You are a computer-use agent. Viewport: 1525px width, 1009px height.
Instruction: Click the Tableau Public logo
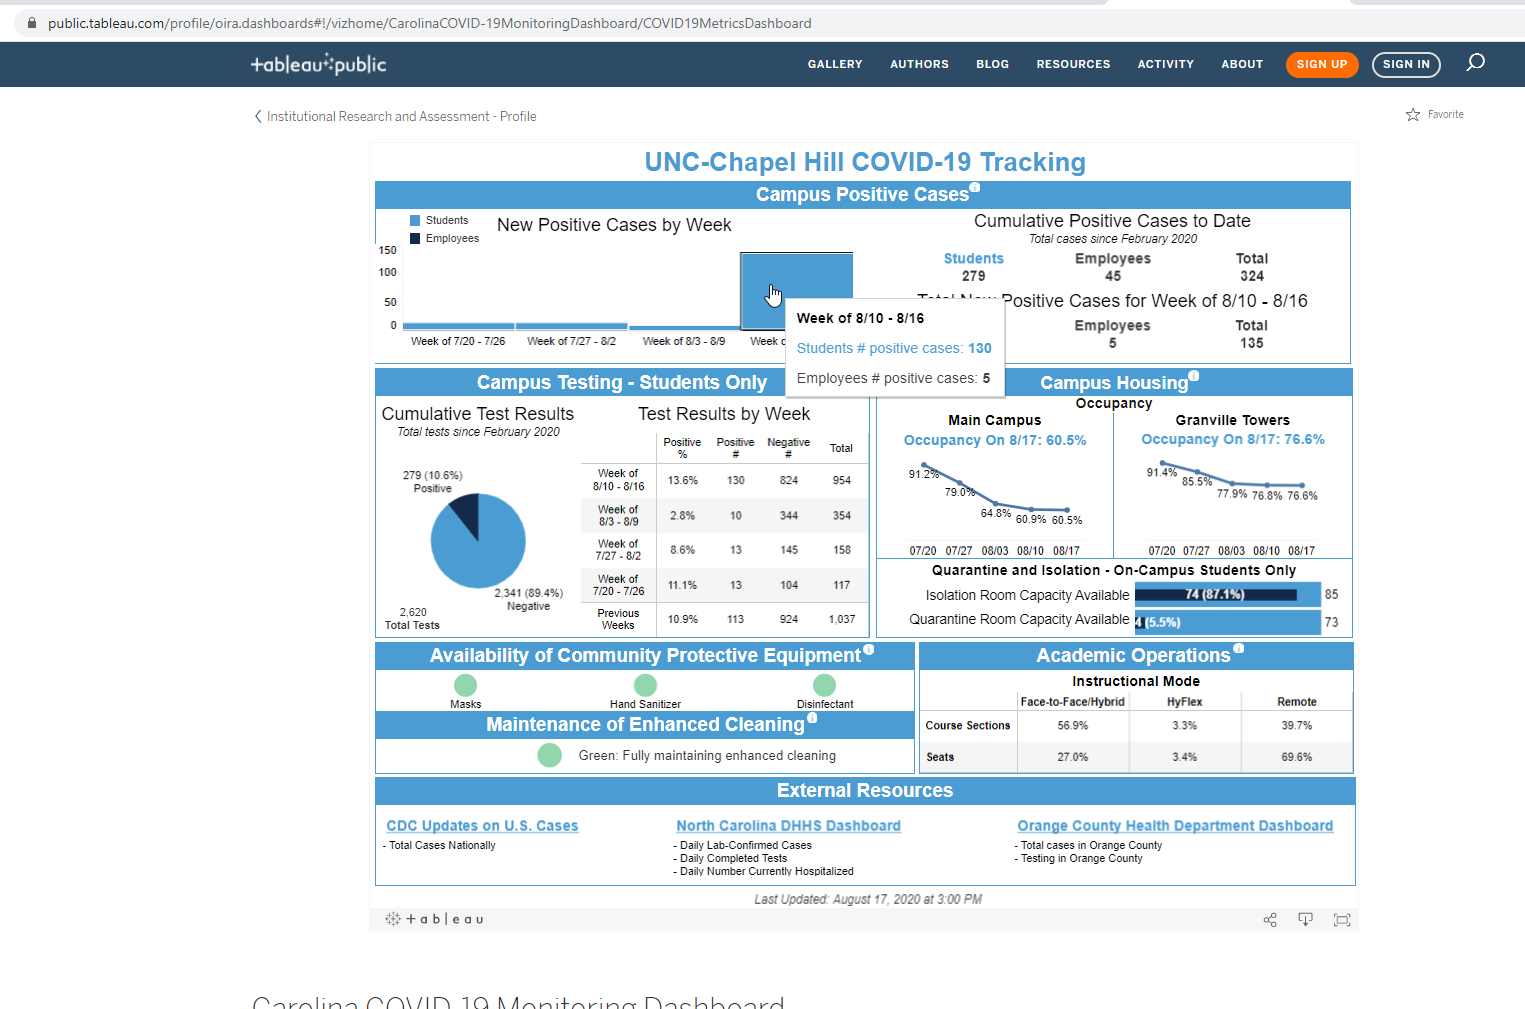point(318,64)
